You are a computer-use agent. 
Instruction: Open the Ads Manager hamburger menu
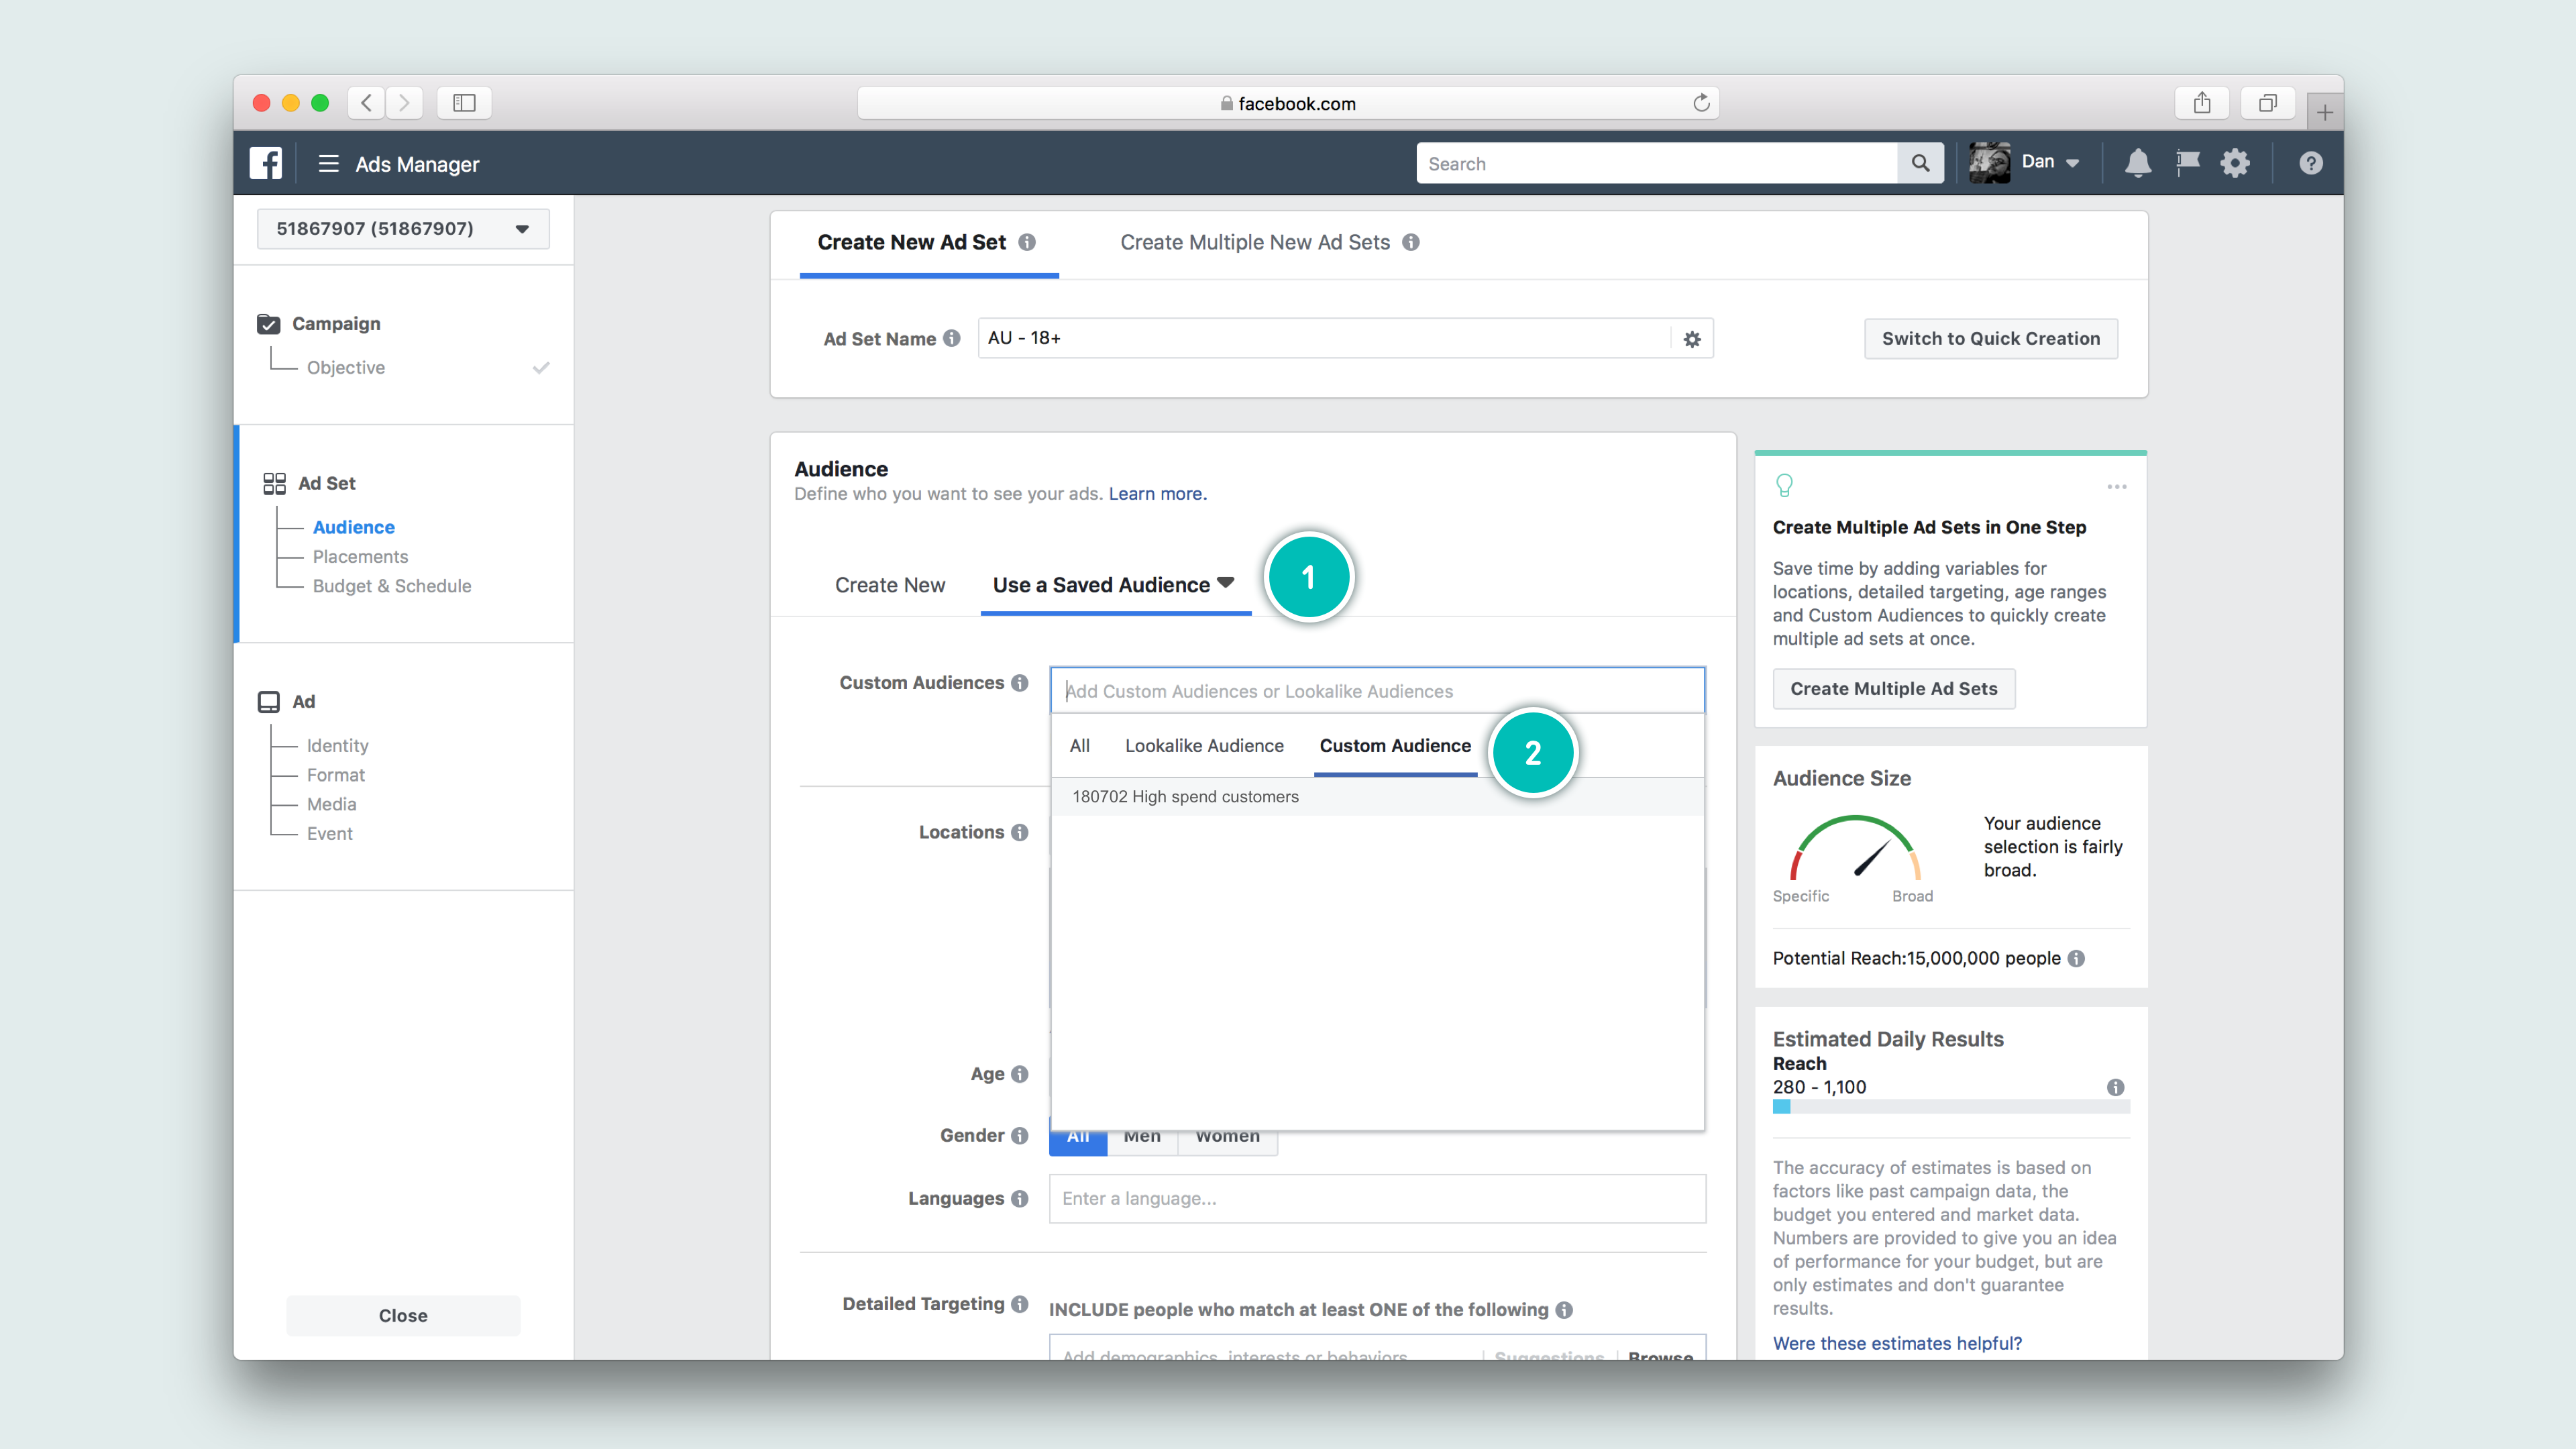tap(328, 163)
